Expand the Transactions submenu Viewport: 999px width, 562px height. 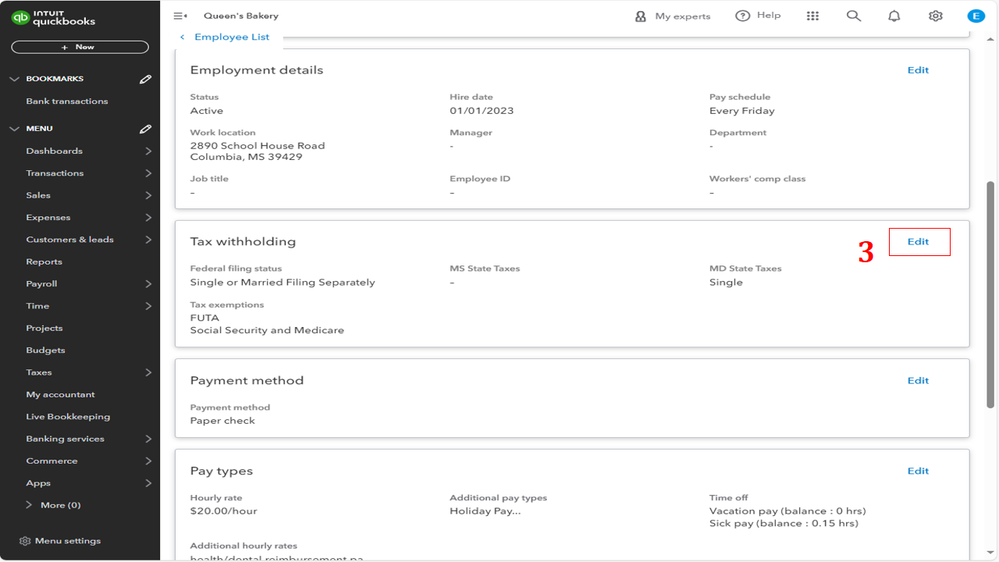pos(148,173)
